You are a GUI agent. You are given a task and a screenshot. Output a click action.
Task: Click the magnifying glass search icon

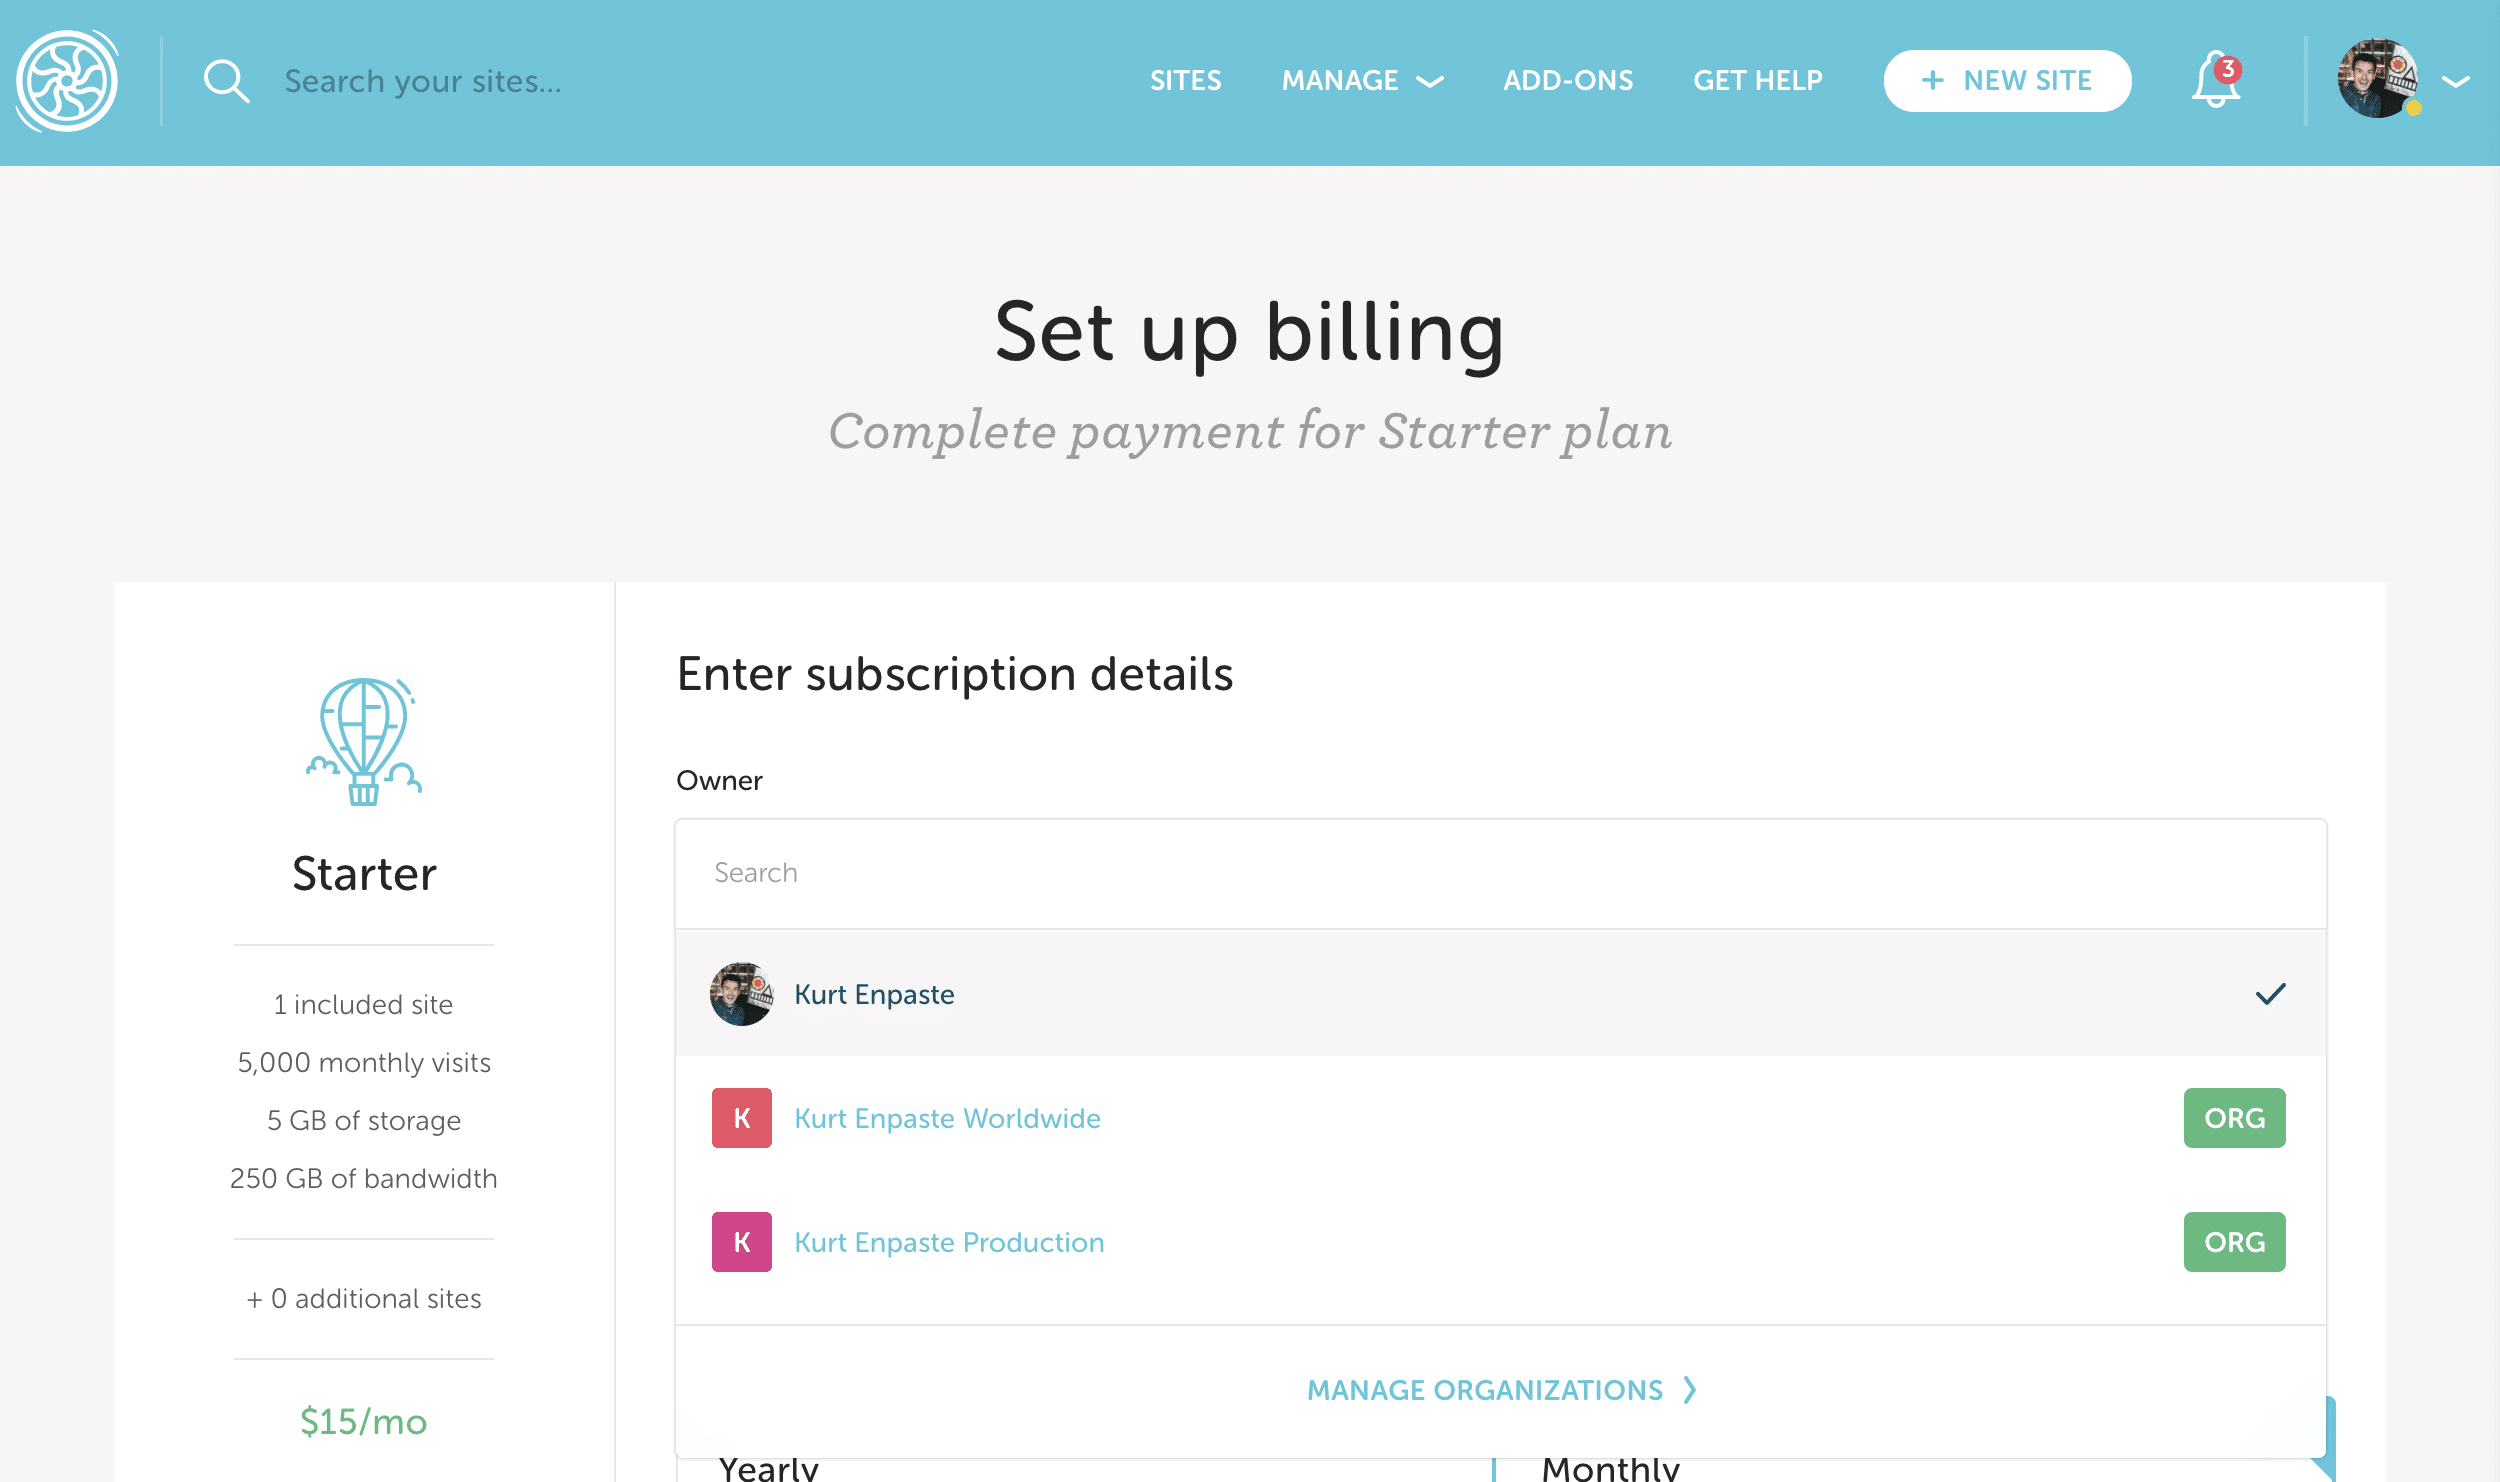[x=226, y=81]
